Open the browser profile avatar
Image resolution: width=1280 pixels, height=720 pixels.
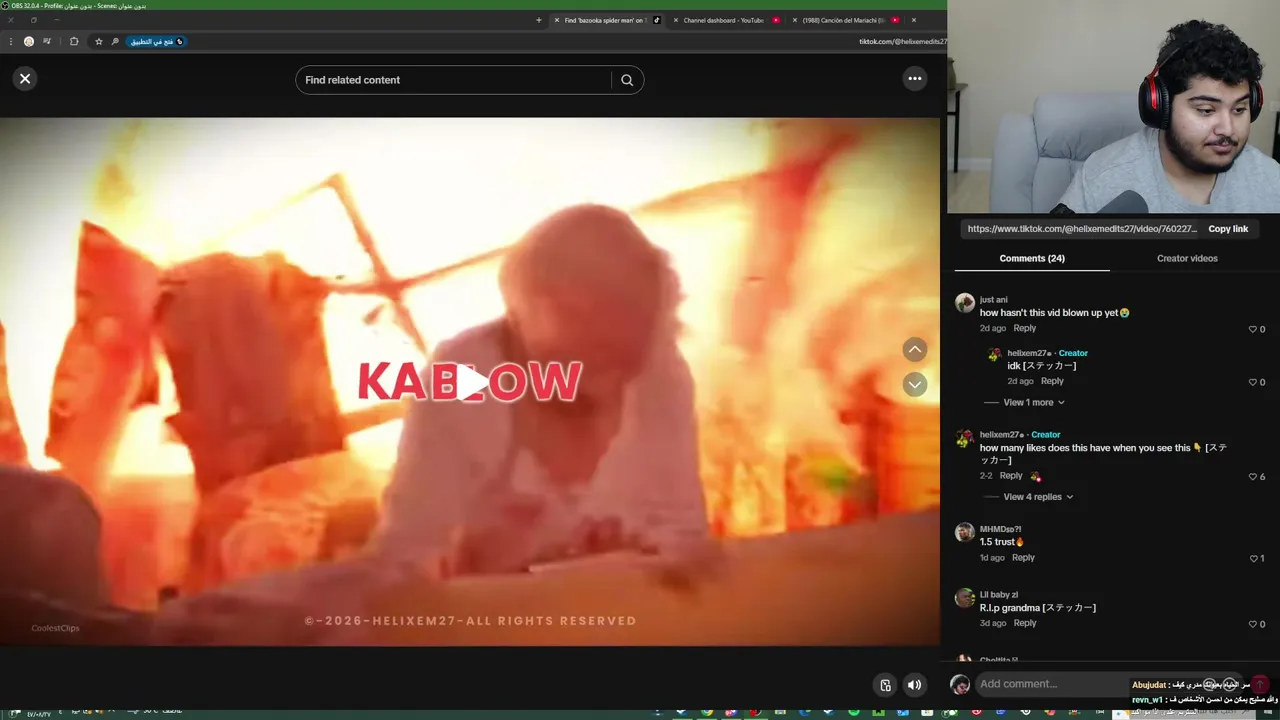[x=28, y=41]
